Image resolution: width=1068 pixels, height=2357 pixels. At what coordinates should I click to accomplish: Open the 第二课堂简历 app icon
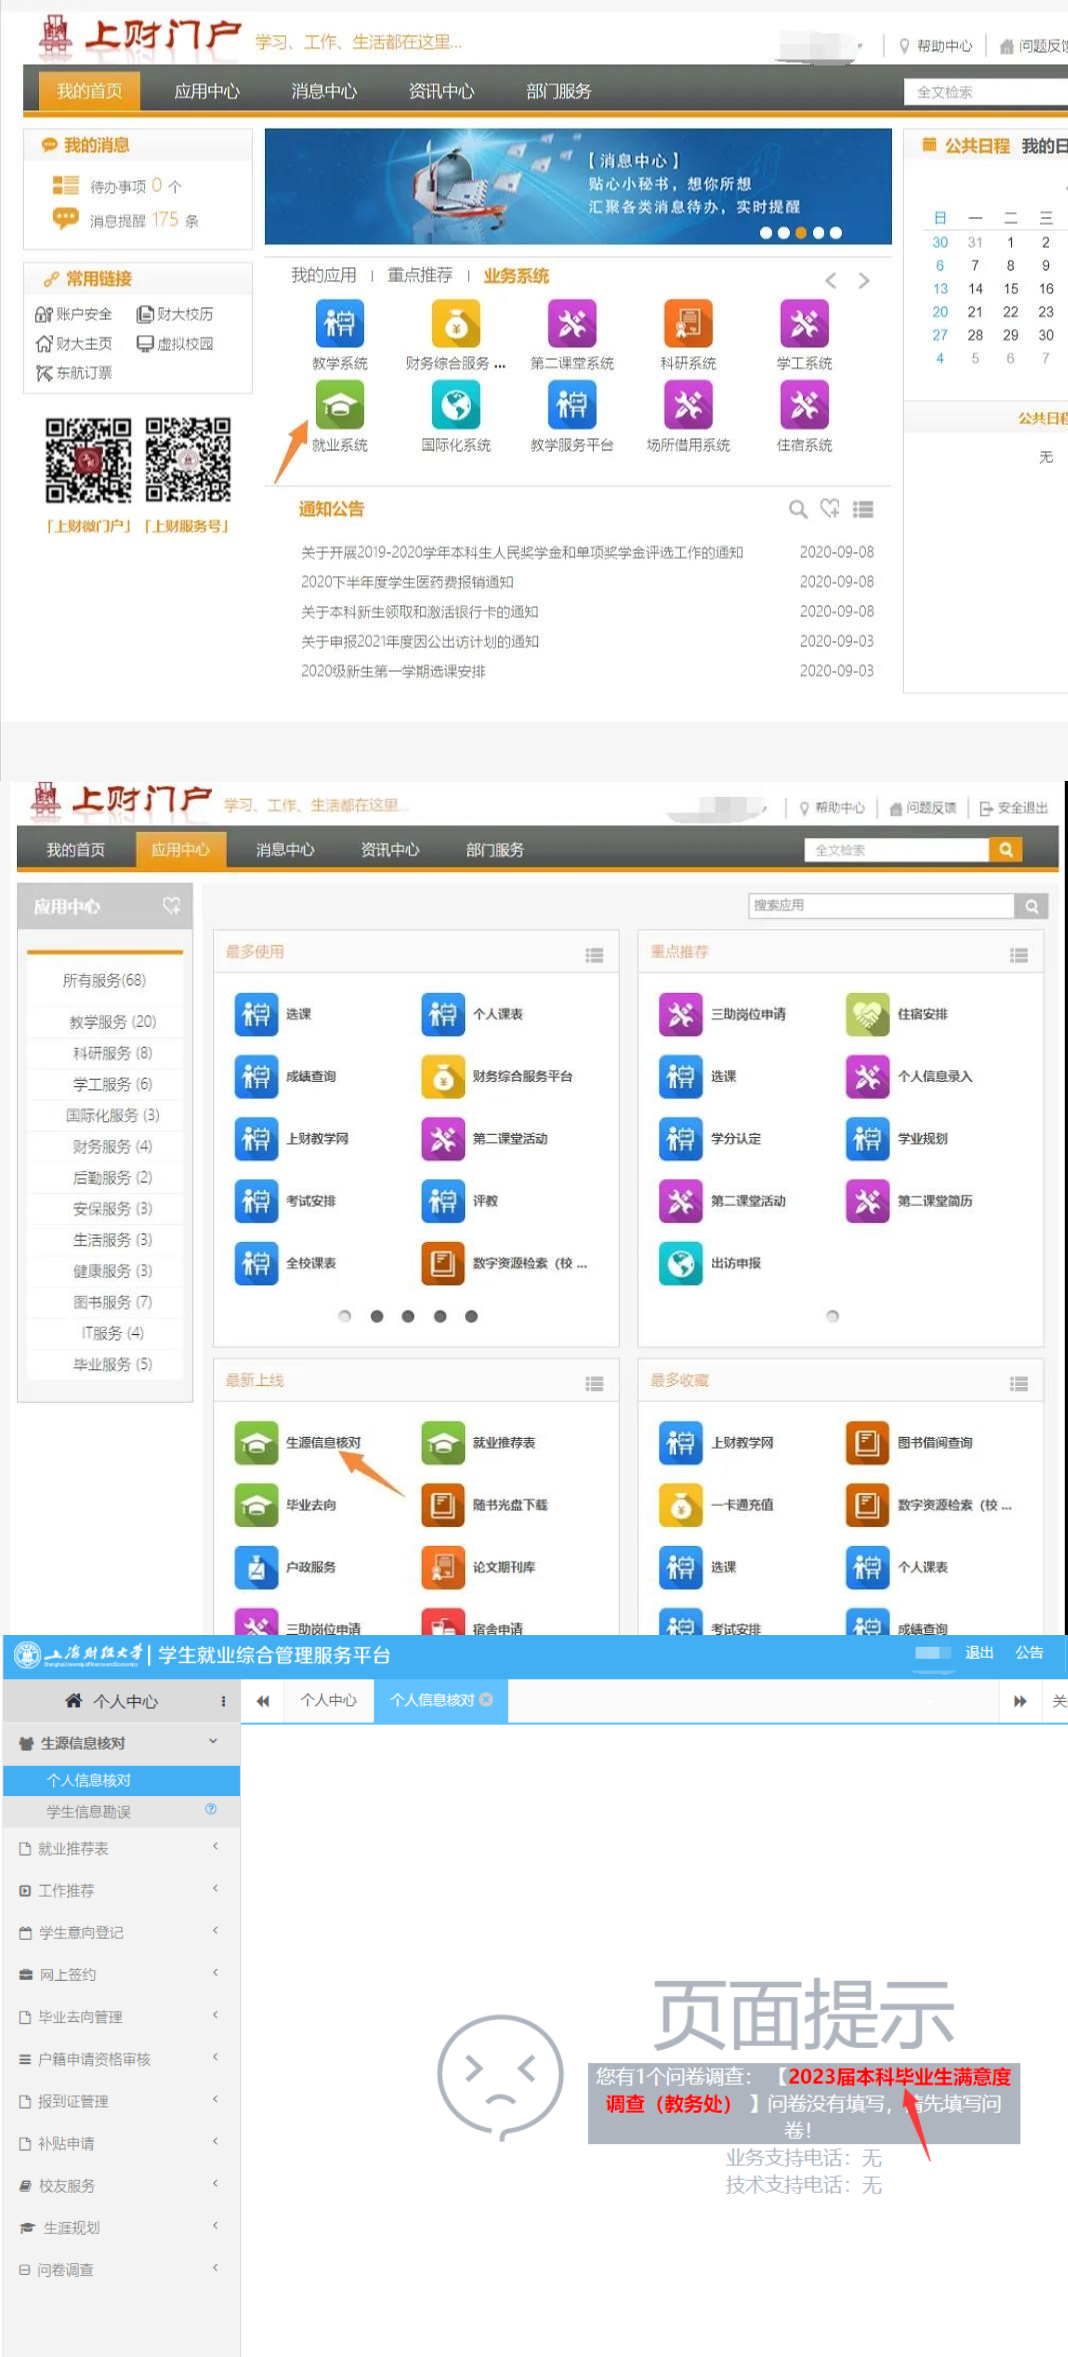[x=867, y=1201]
